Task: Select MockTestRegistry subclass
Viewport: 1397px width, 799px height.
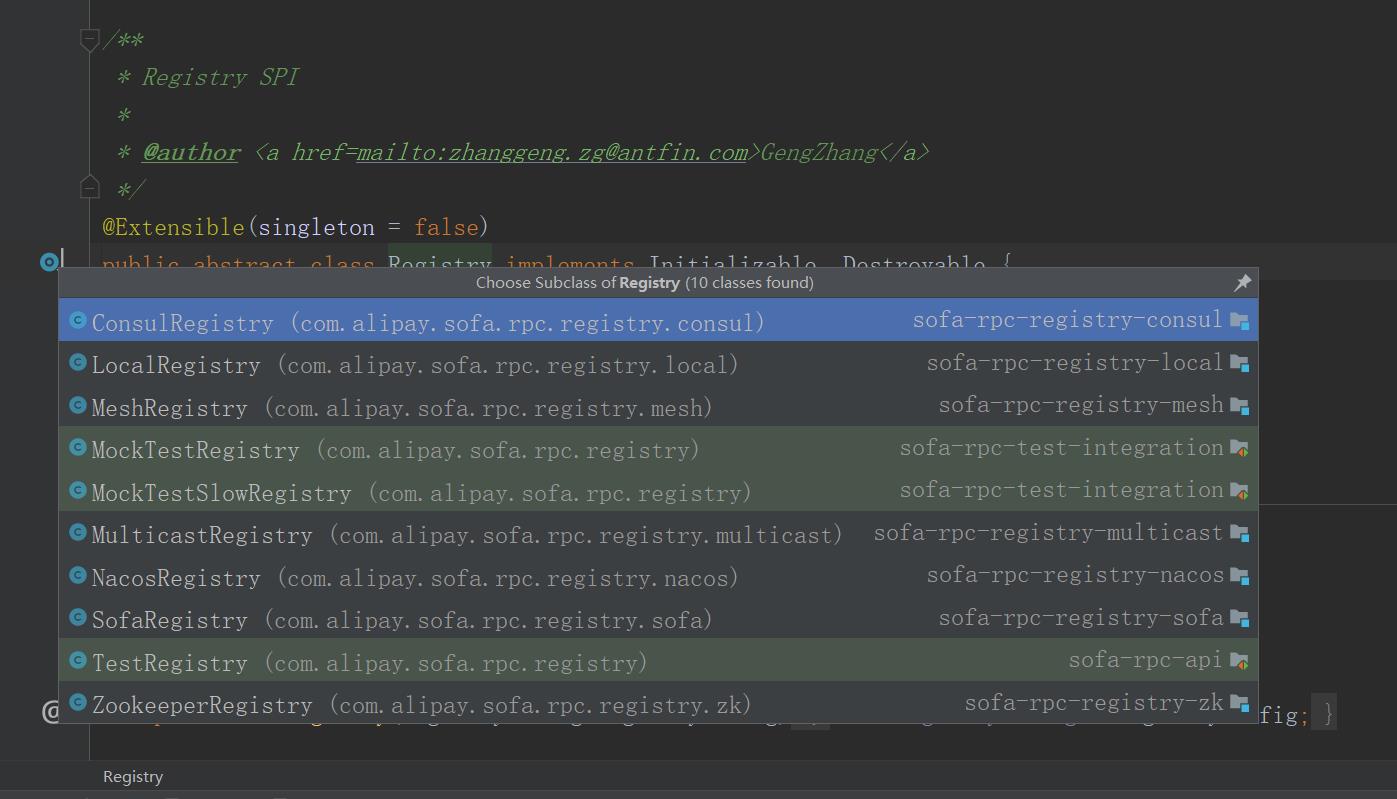Action: click(658, 448)
